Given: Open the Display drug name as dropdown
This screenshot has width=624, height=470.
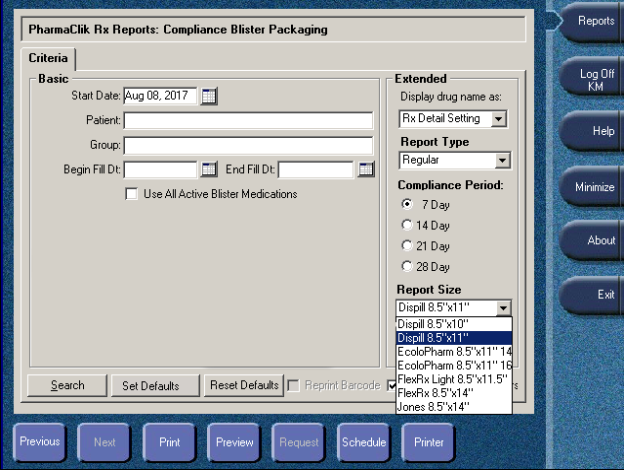Looking at the screenshot, I should (498, 119).
